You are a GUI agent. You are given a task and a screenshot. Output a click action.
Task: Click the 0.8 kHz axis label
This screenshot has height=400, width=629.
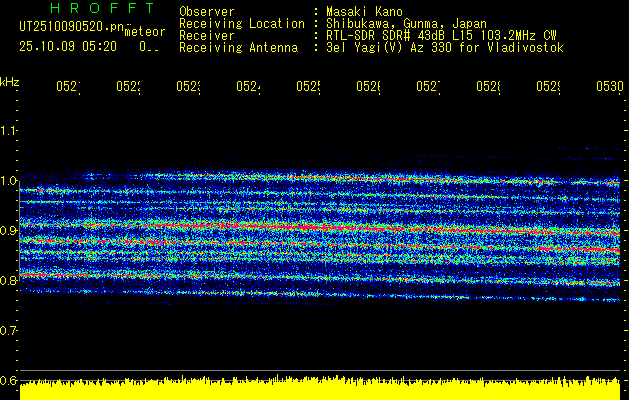click(8, 280)
